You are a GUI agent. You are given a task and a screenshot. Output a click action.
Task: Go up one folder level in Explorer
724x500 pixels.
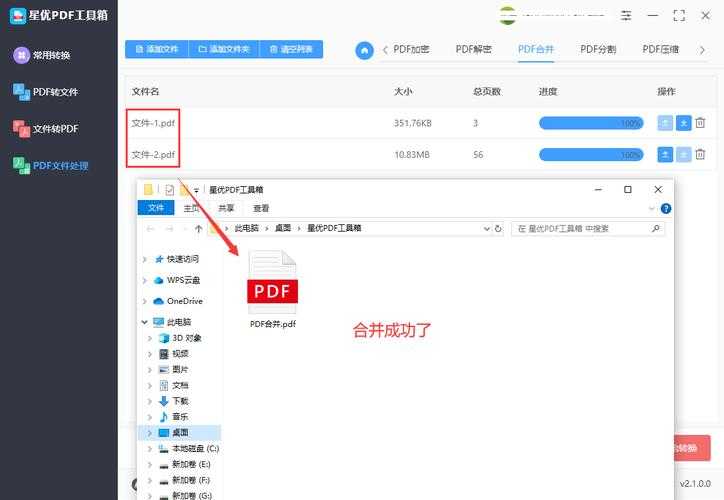click(199, 229)
